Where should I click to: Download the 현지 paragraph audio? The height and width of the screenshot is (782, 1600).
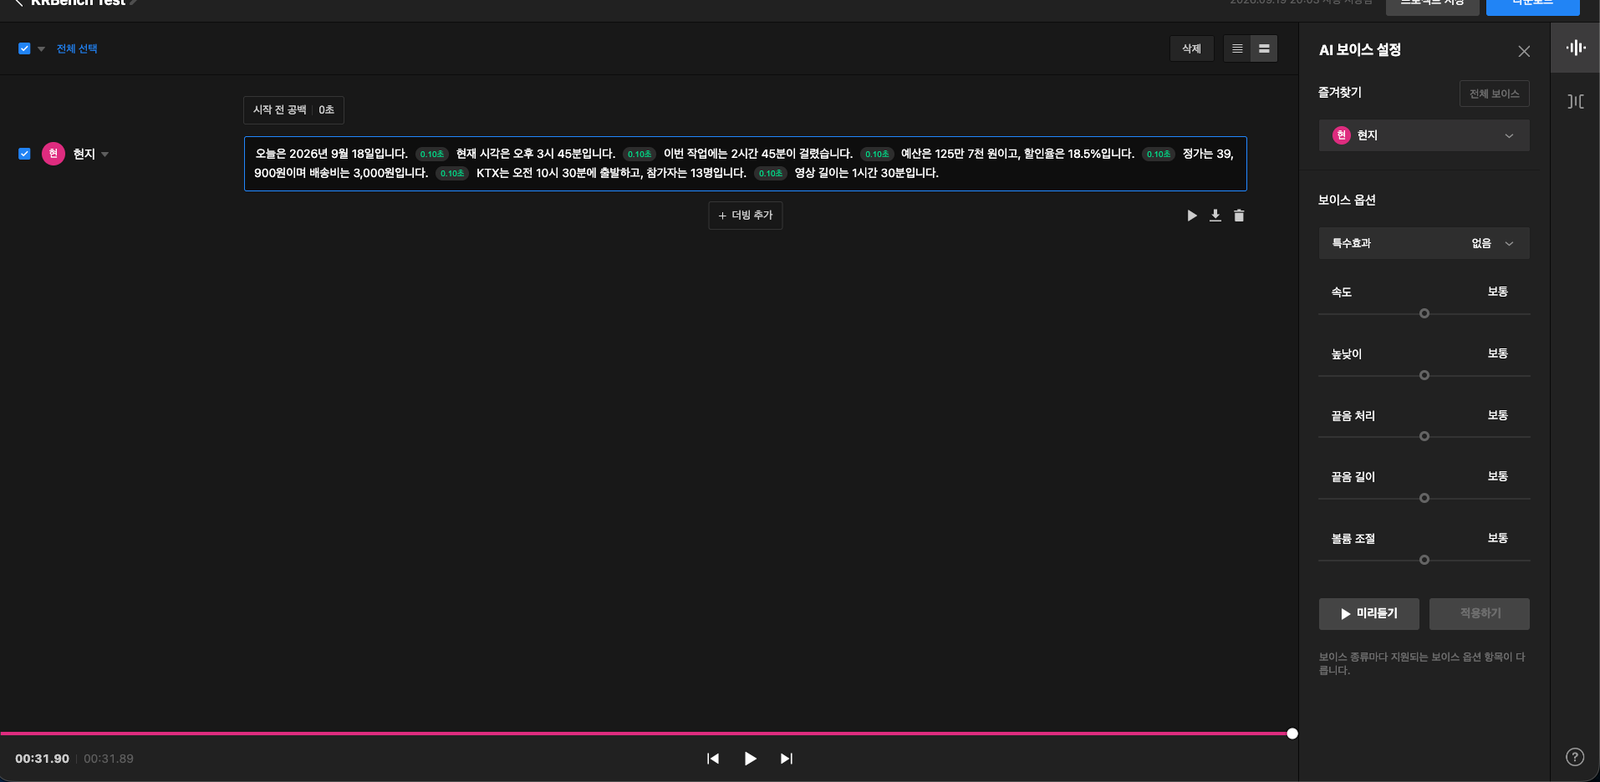tap(1215, 215)
